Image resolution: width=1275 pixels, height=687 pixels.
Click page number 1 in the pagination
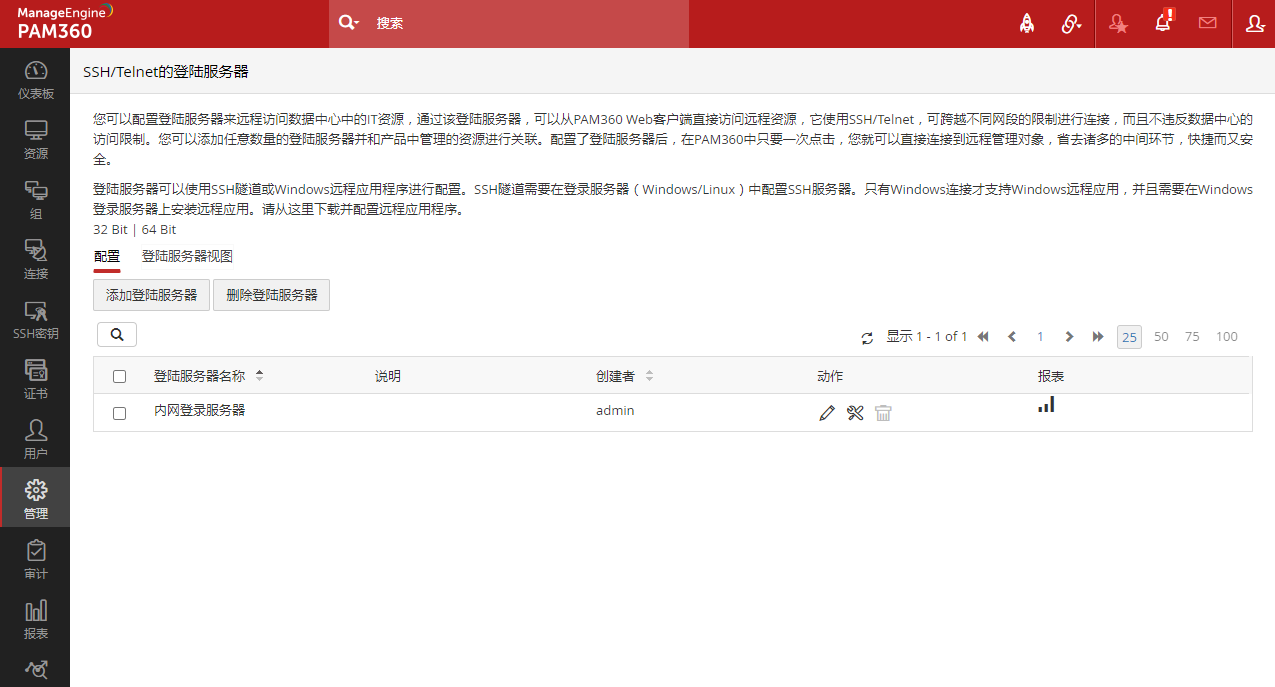click(x=1040, y=337)
